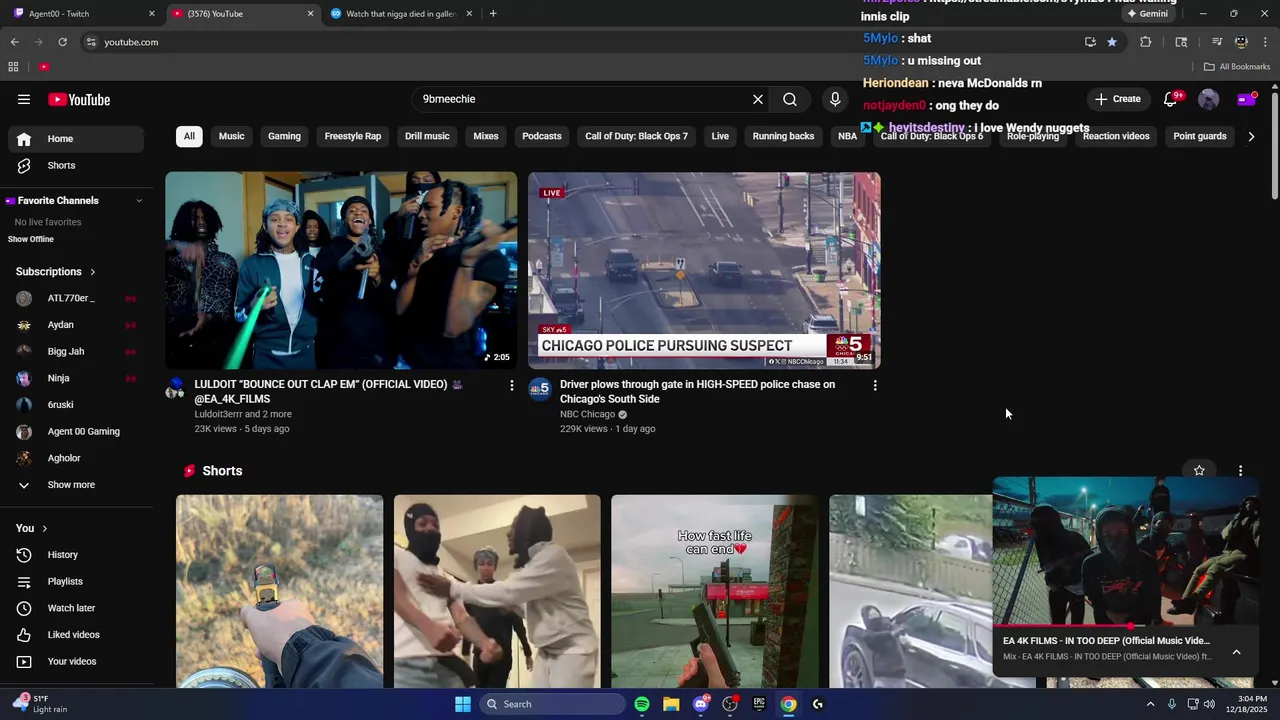Open the Shorts shelf three-dot menu
This screenshot has width=1280, height=720.
click(1240, 470)
